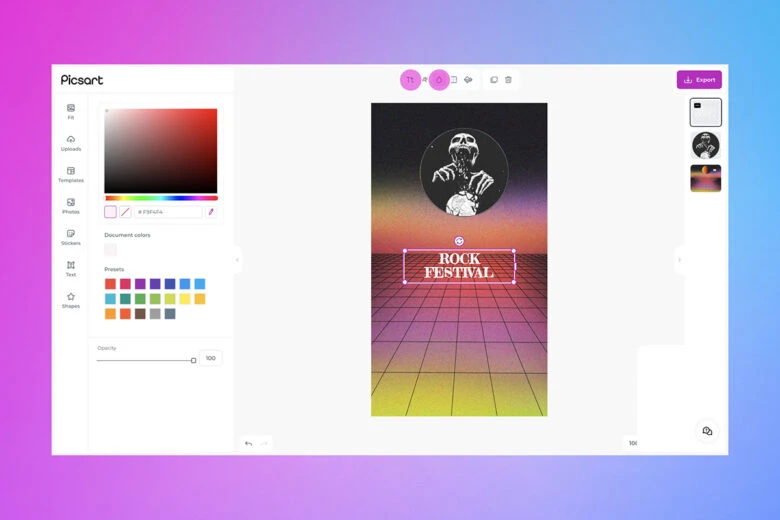Click the font Tt icon in top toolbar

point(410,80)
